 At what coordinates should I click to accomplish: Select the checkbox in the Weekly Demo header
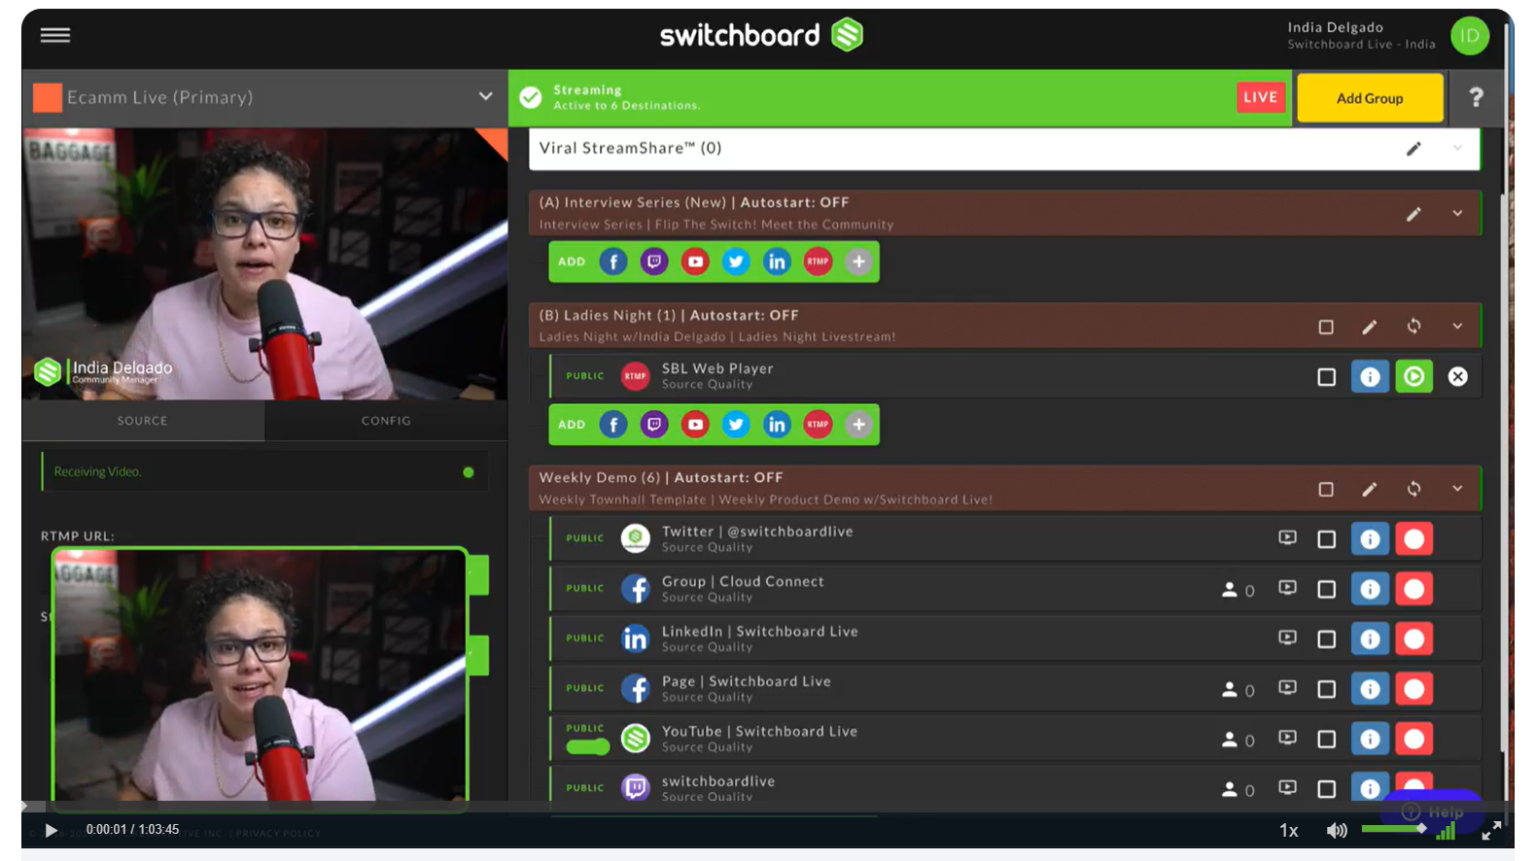[1327, 489]
